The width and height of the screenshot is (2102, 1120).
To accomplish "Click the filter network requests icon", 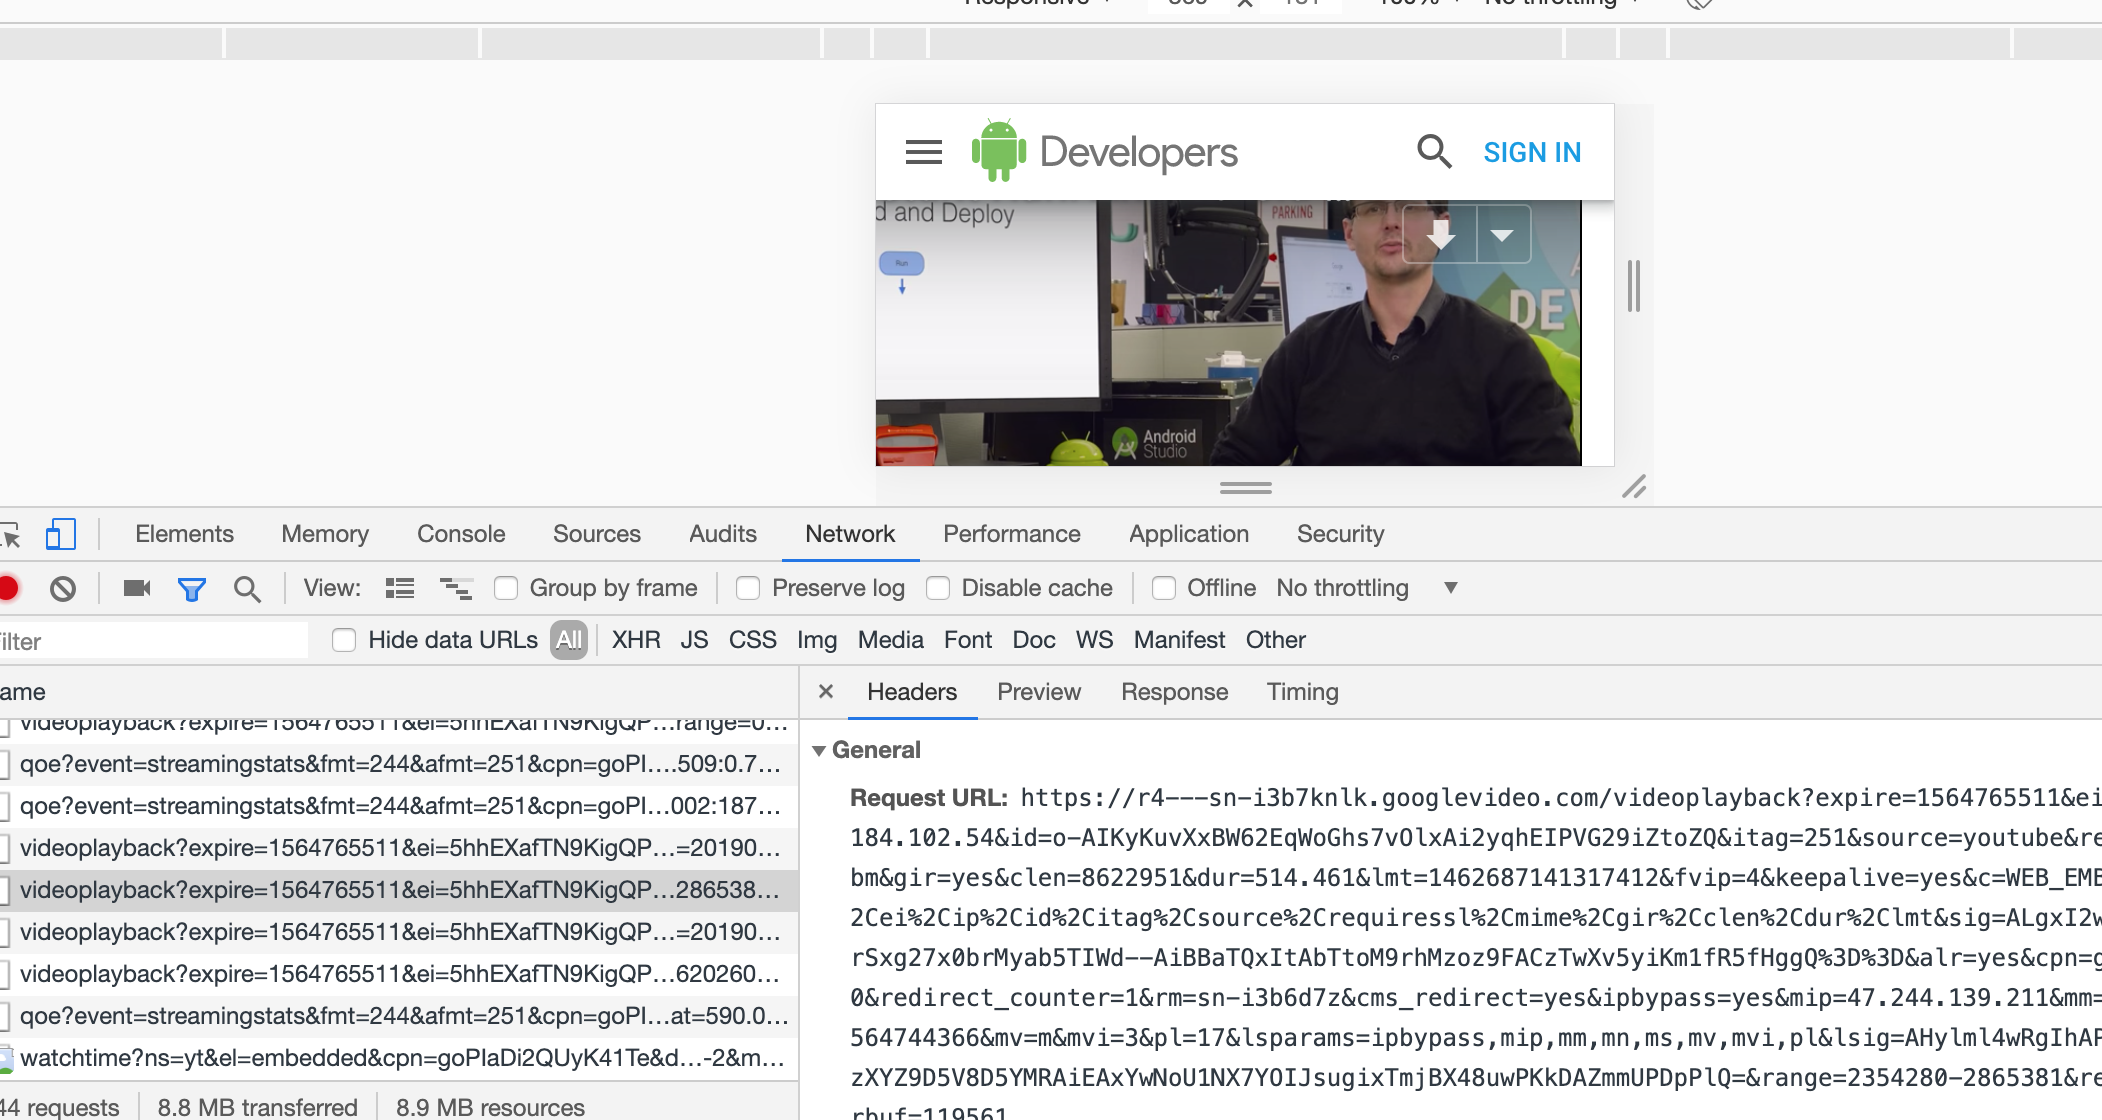I will (x=190, y=586).
